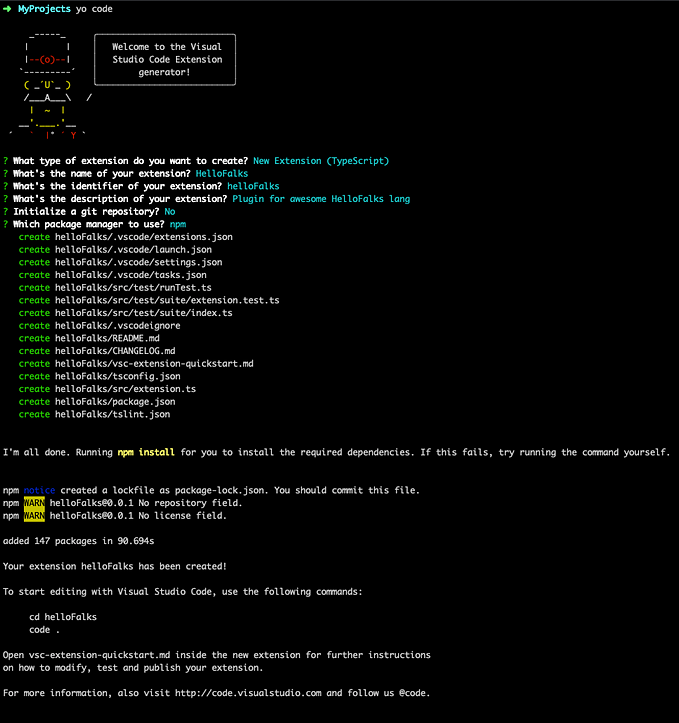Click the 'yo code' command text
Viewport: 679px width, 723px height.
94,9
